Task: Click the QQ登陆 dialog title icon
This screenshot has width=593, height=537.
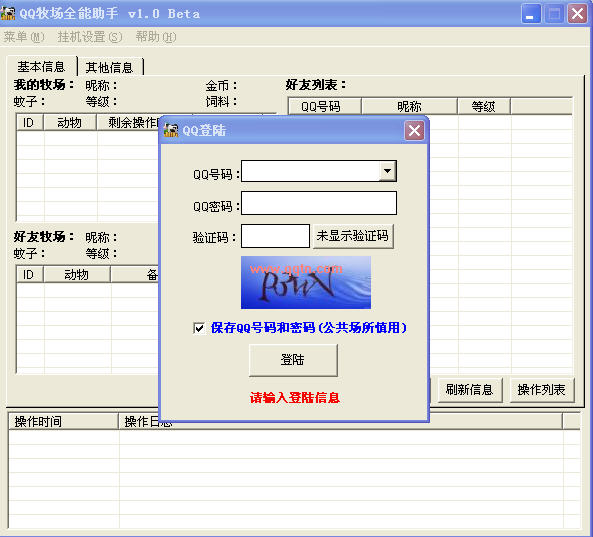Action: click(171, 130)
